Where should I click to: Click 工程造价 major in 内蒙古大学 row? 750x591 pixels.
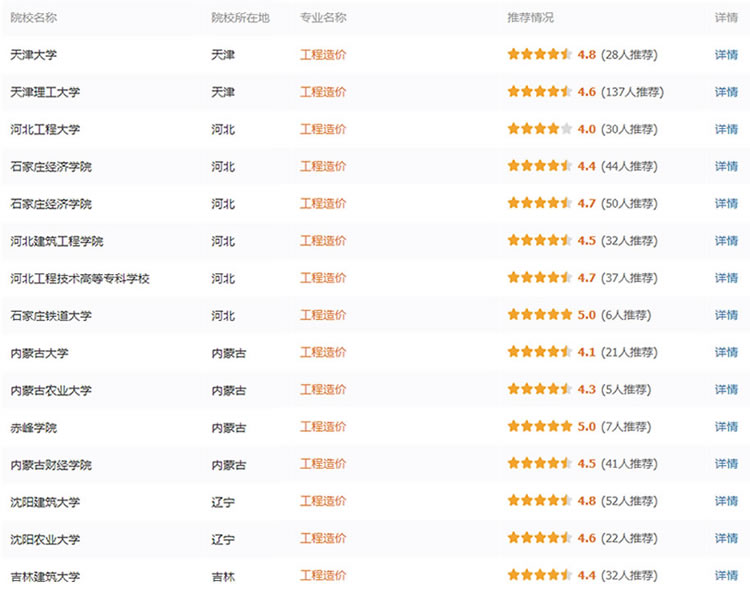(323, 352)
